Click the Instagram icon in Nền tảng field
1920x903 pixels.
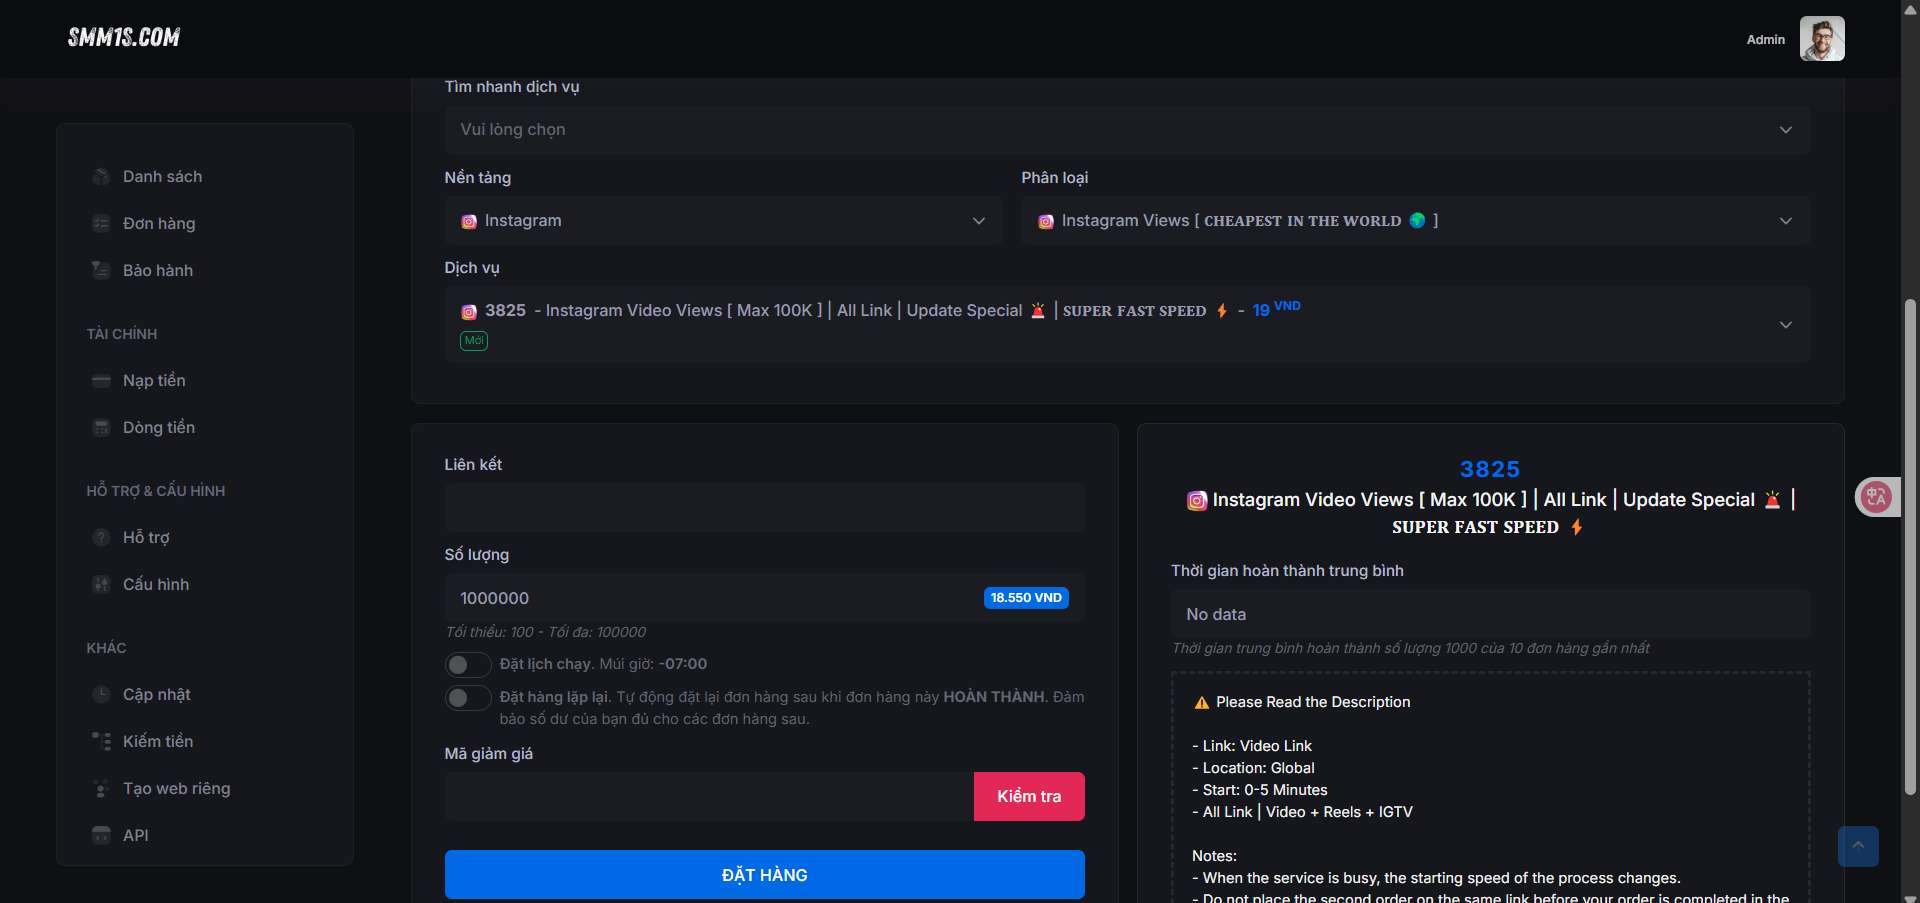click(469, 222)
